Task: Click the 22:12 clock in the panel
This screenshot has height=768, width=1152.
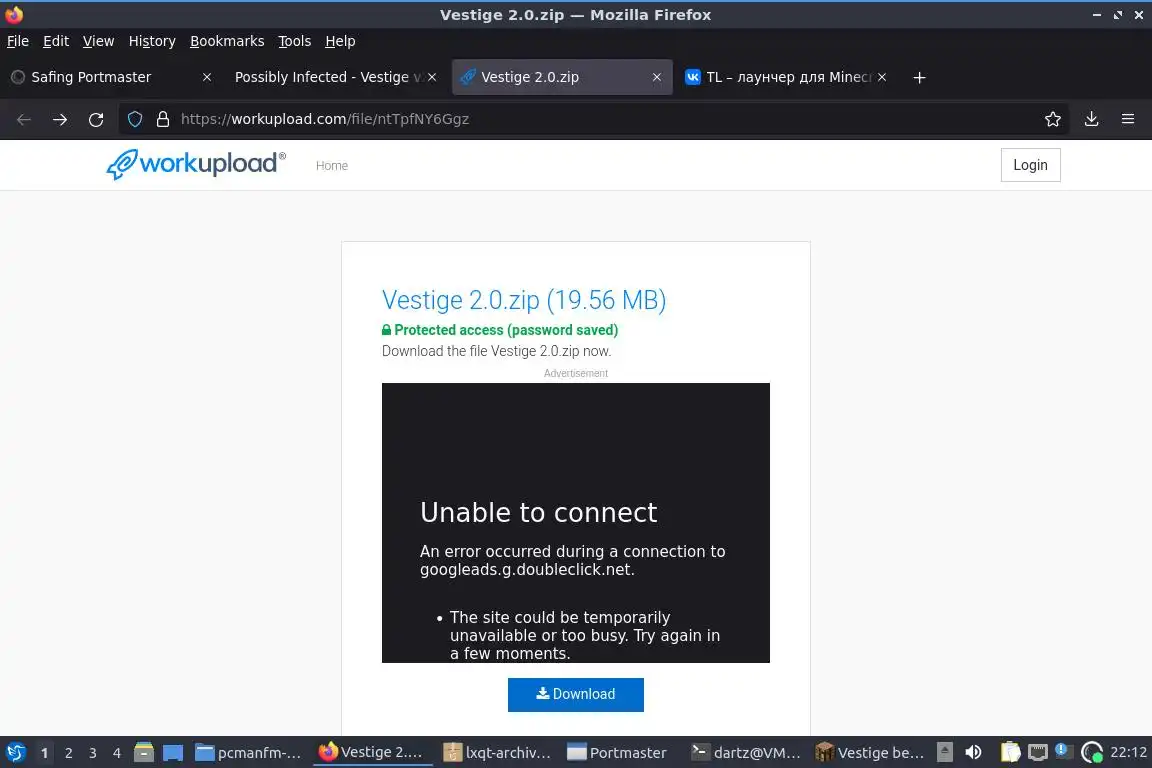Action: click(x=1128, y=753)
